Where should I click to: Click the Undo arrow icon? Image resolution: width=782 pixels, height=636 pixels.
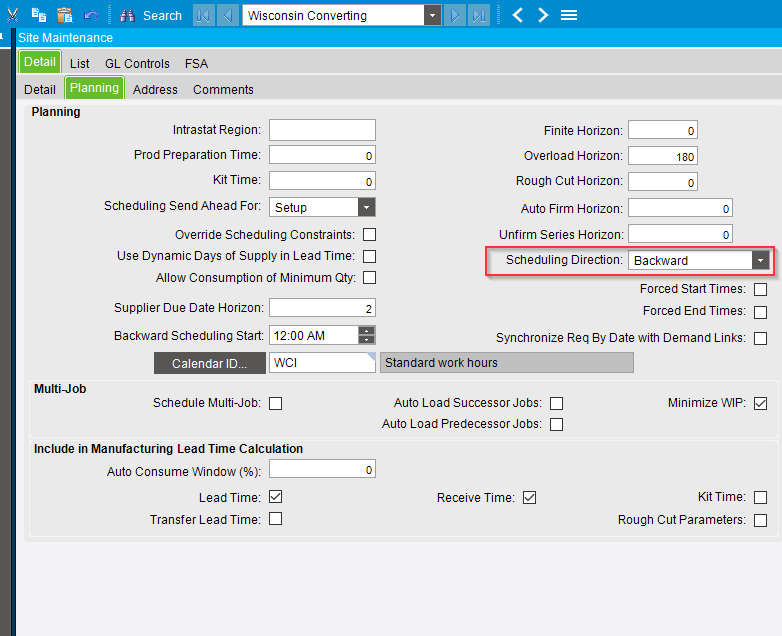point(91,15)
